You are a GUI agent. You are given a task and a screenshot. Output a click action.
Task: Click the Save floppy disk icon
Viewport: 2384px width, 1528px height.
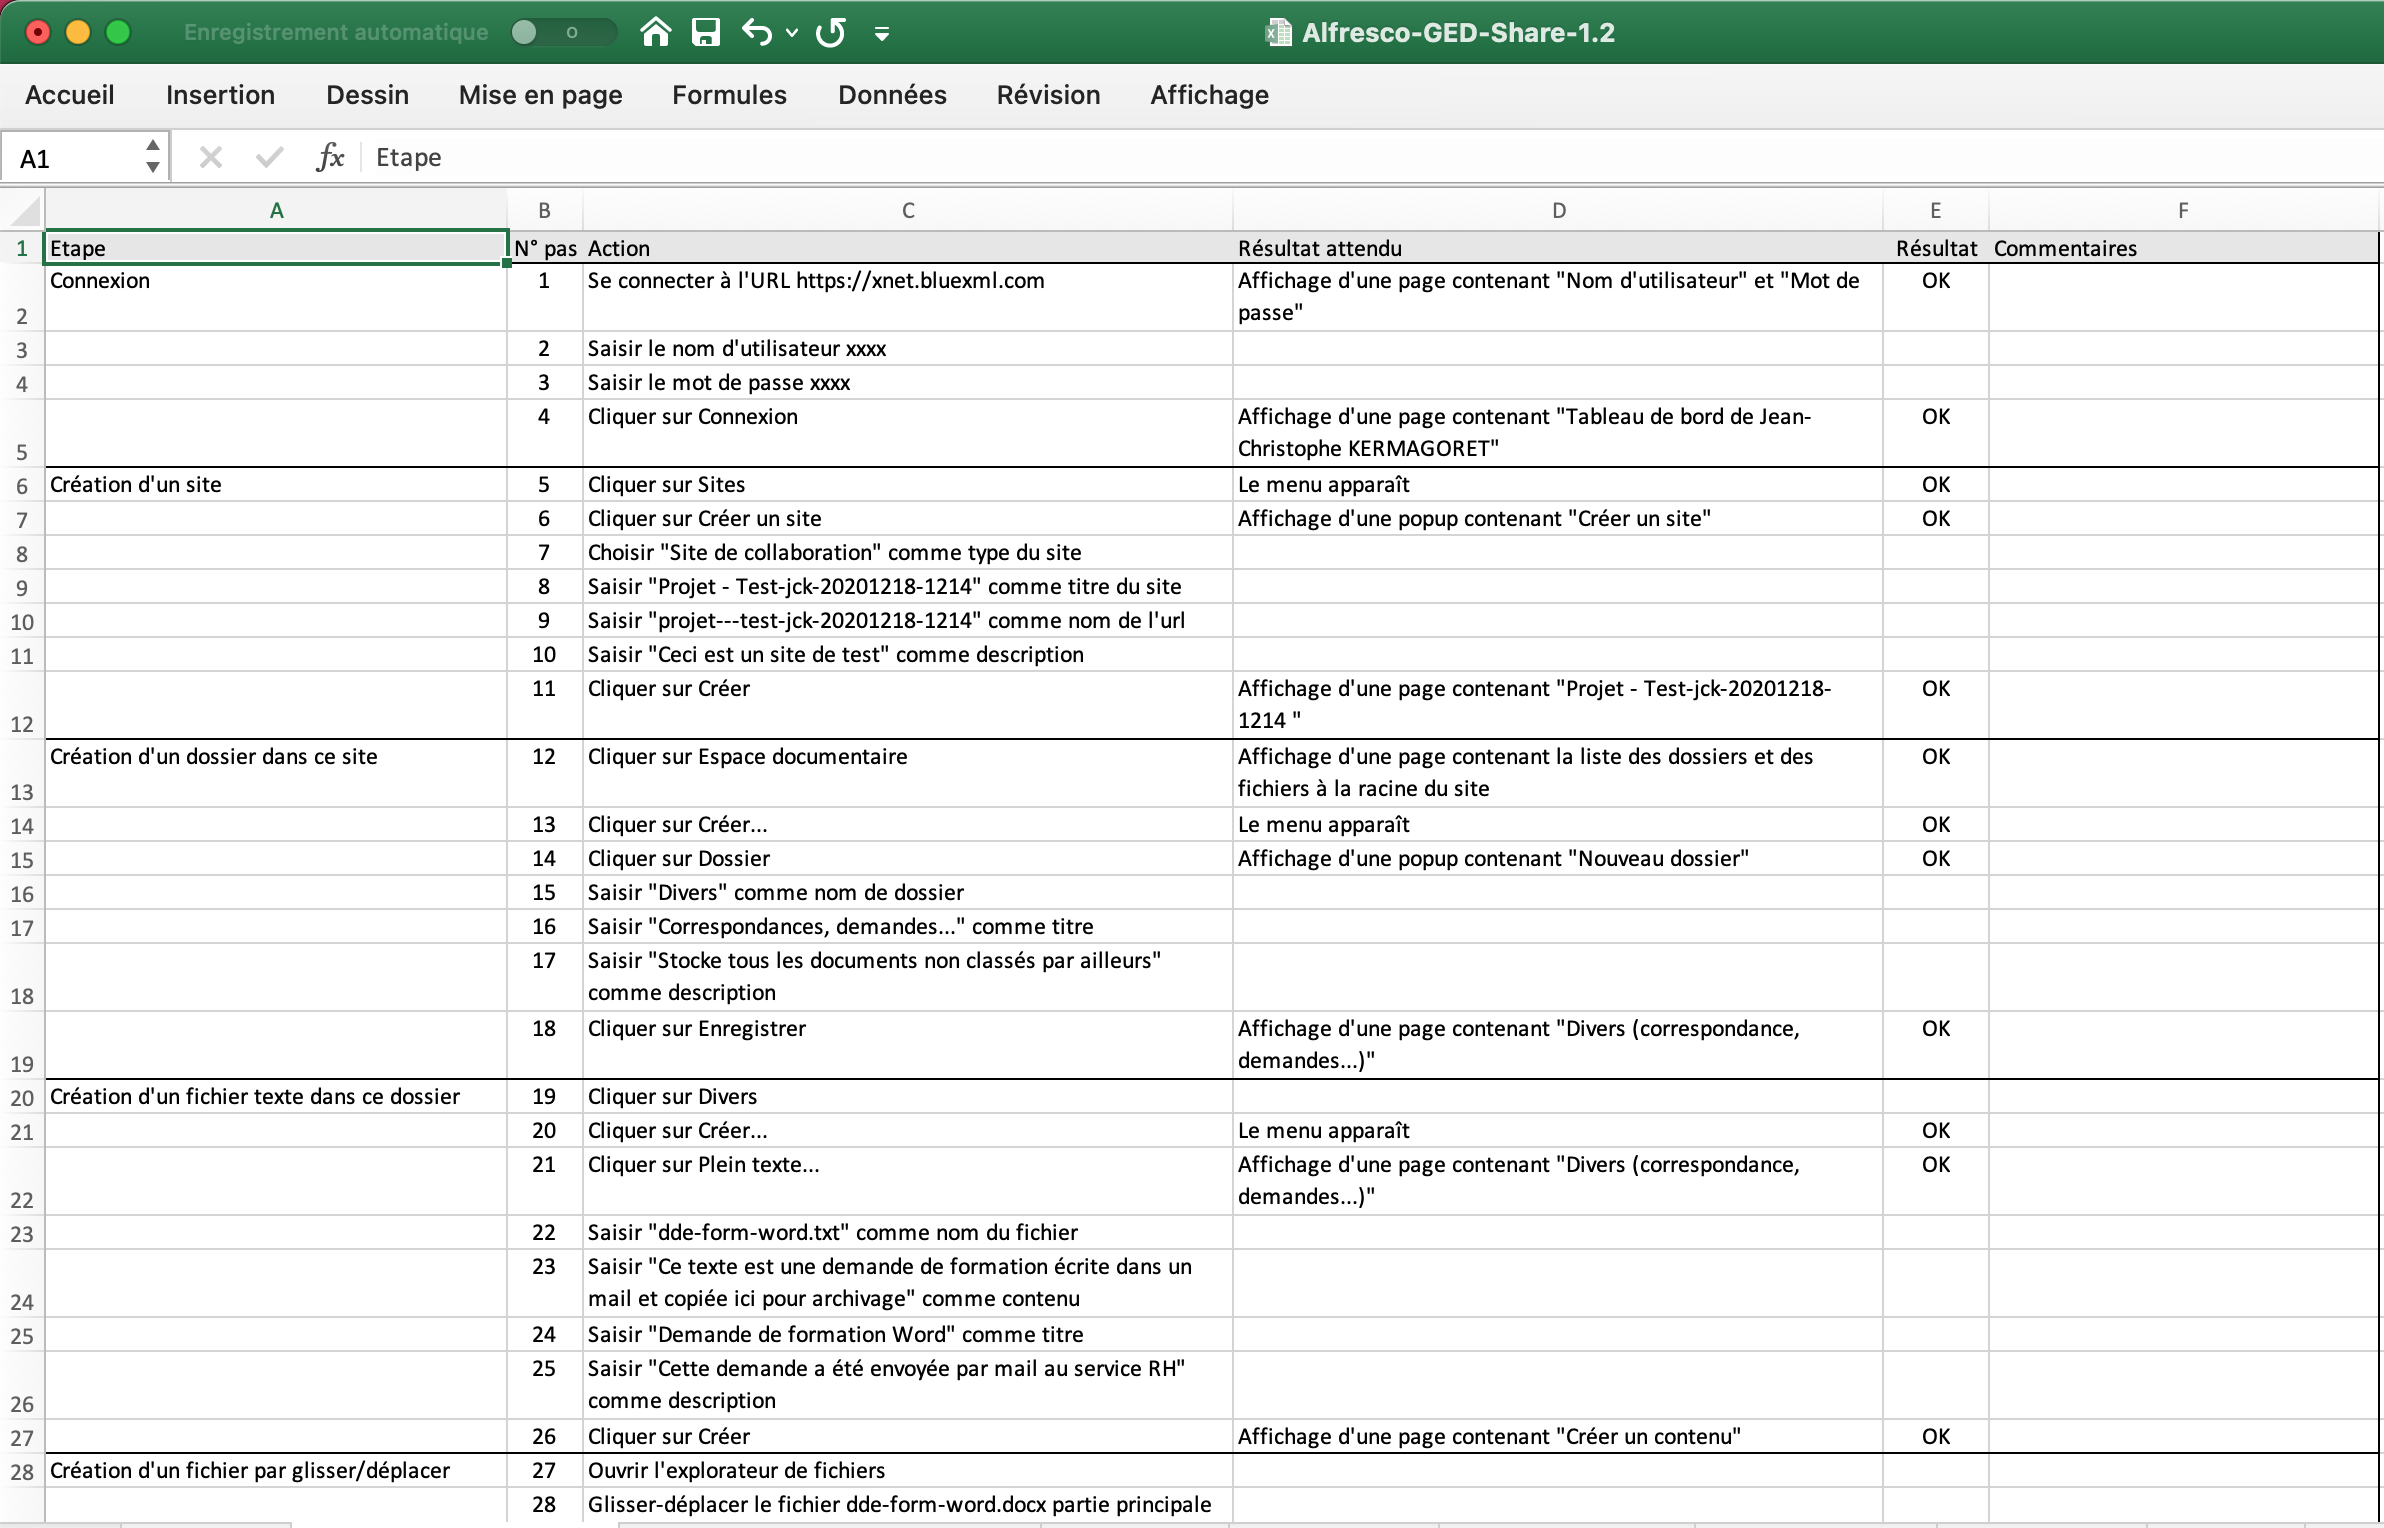click(706, 32)
